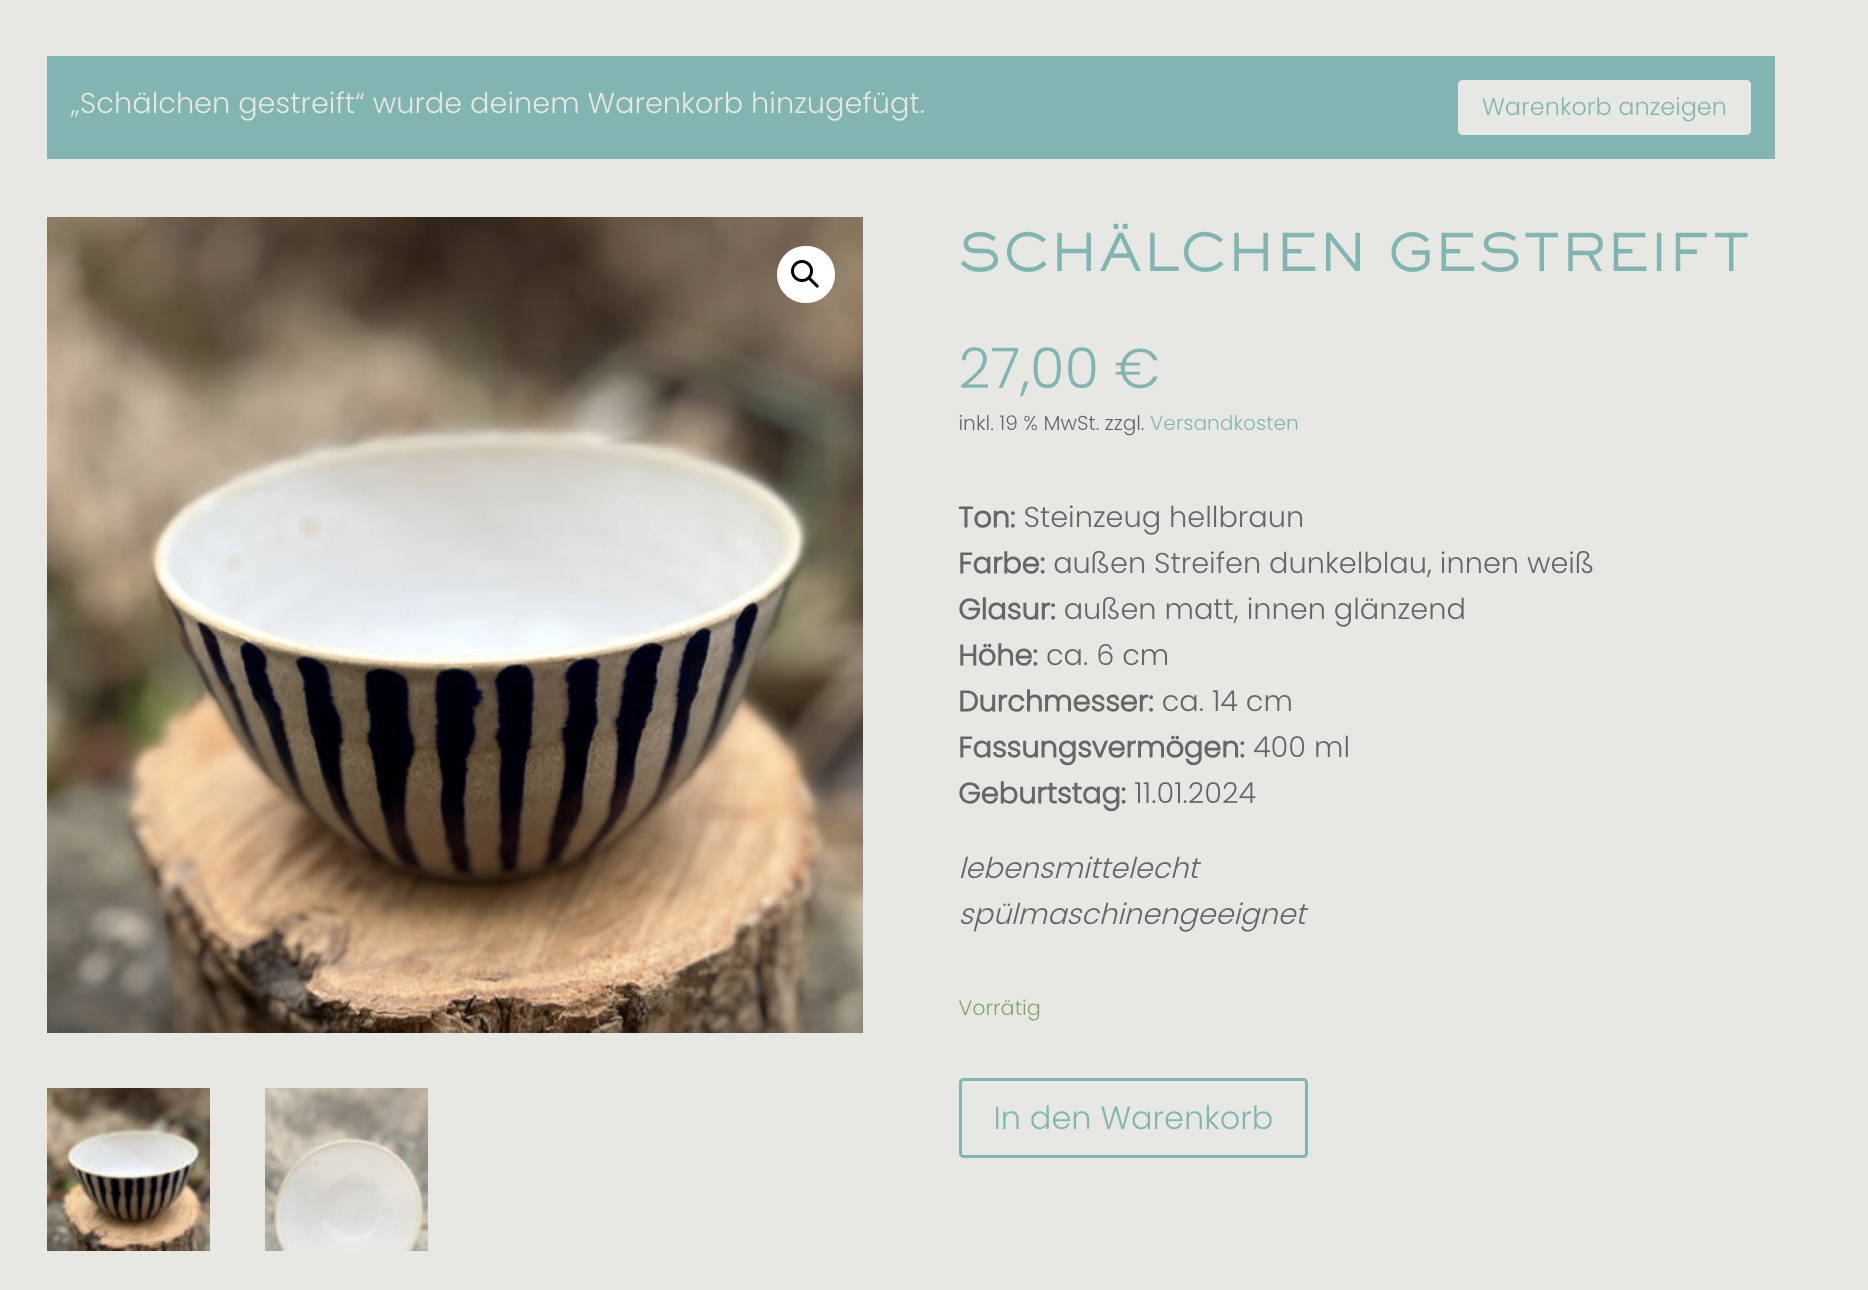1868x1290 pixels.
Task: Click the 'Vorrätig' stock status
Action: tap(998, 1008)
